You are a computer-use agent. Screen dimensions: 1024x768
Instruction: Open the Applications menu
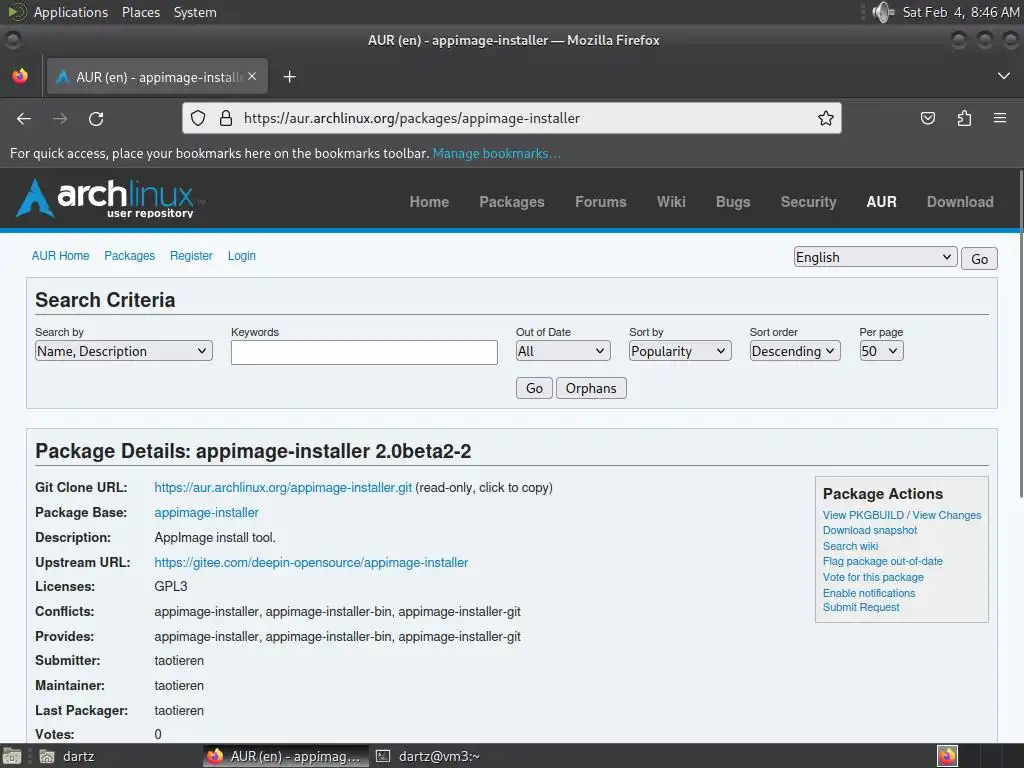click(x=71, y=12)
